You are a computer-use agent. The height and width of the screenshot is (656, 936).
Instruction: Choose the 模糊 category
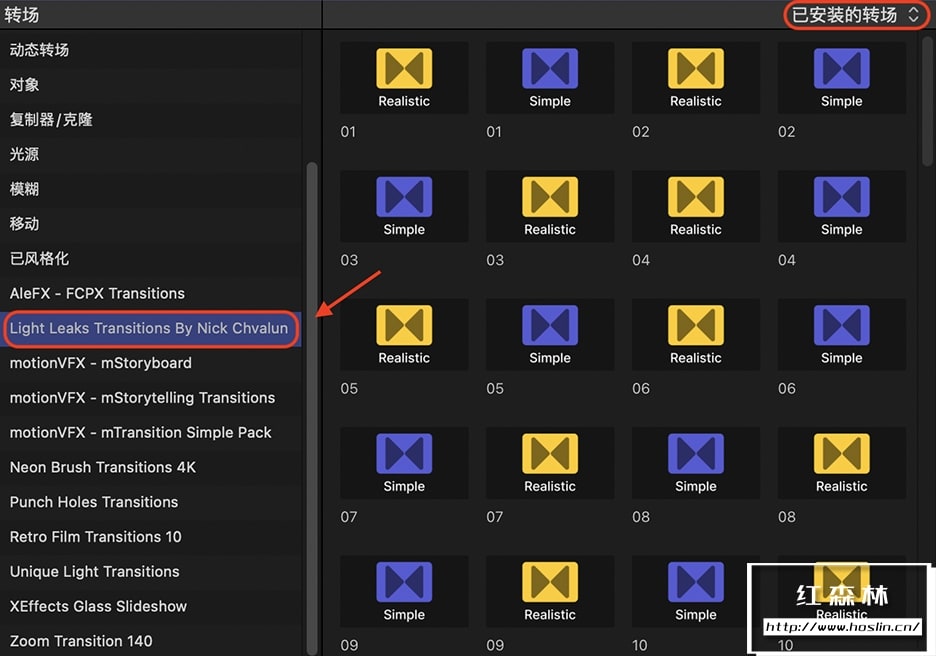150,189
